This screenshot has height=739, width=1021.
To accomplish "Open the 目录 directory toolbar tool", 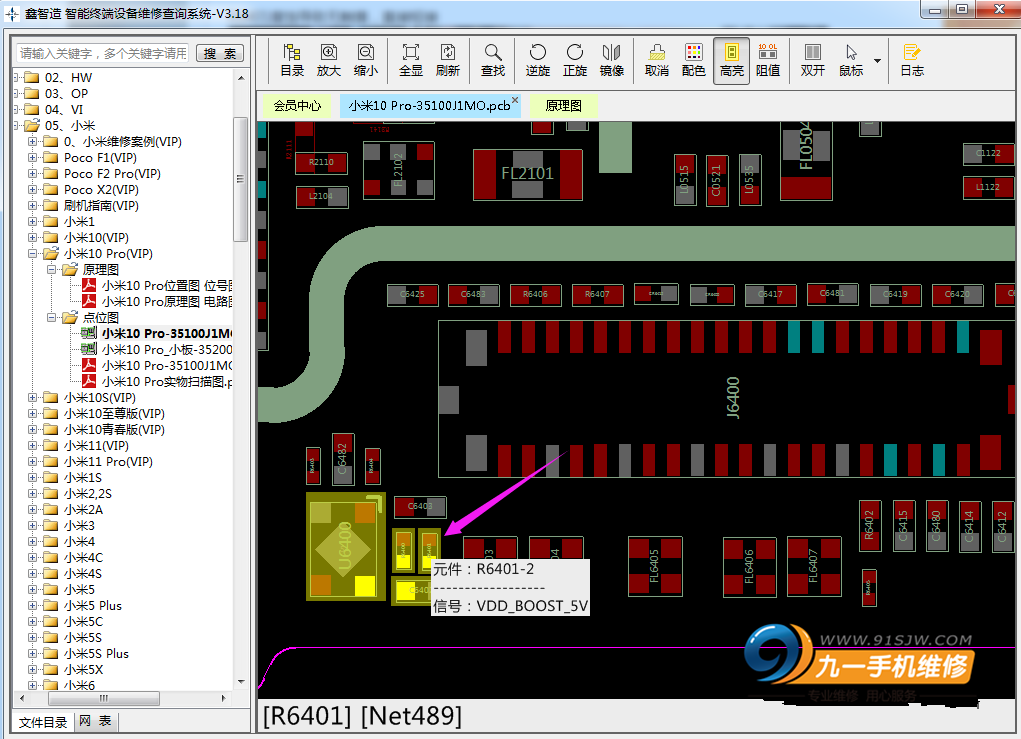I will pos(292,61).
